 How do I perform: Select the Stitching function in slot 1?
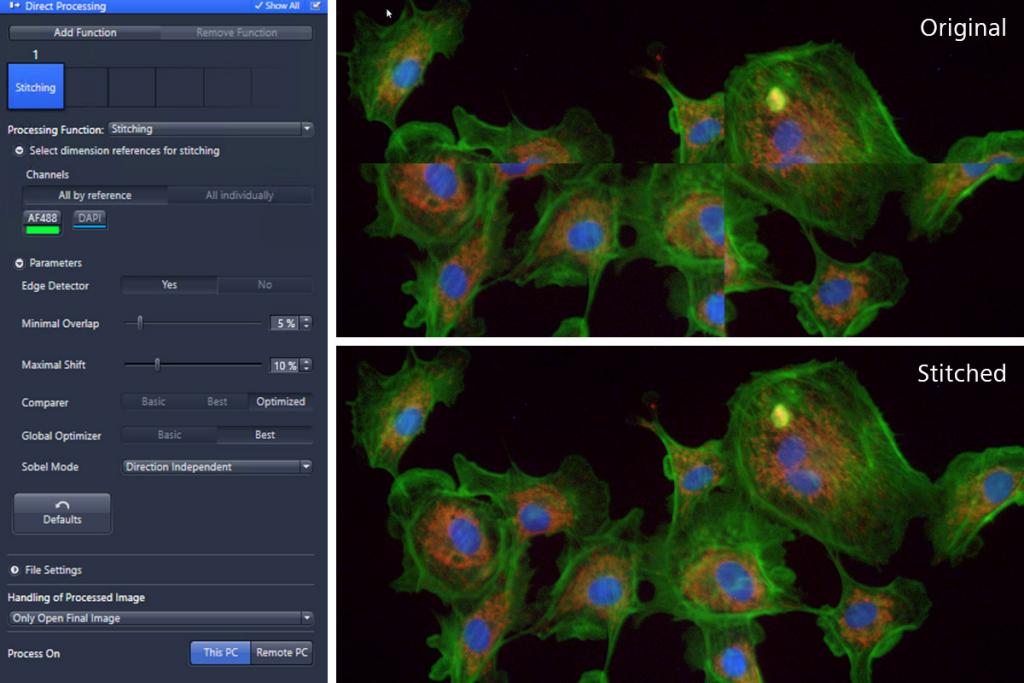click(35, 87)
